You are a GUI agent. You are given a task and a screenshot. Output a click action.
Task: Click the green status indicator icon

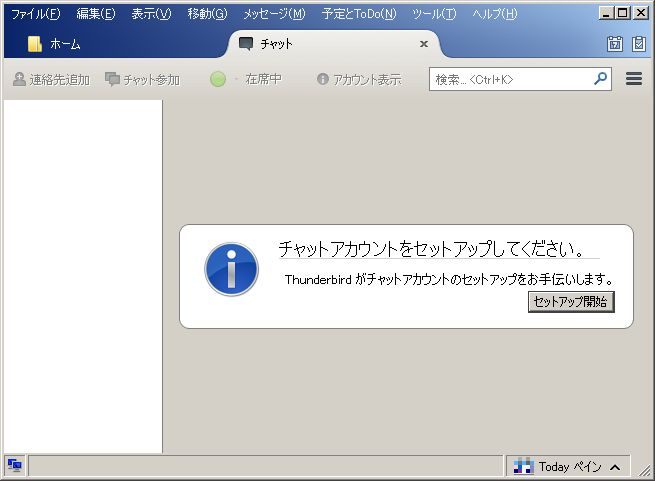[x=218, y=79]
